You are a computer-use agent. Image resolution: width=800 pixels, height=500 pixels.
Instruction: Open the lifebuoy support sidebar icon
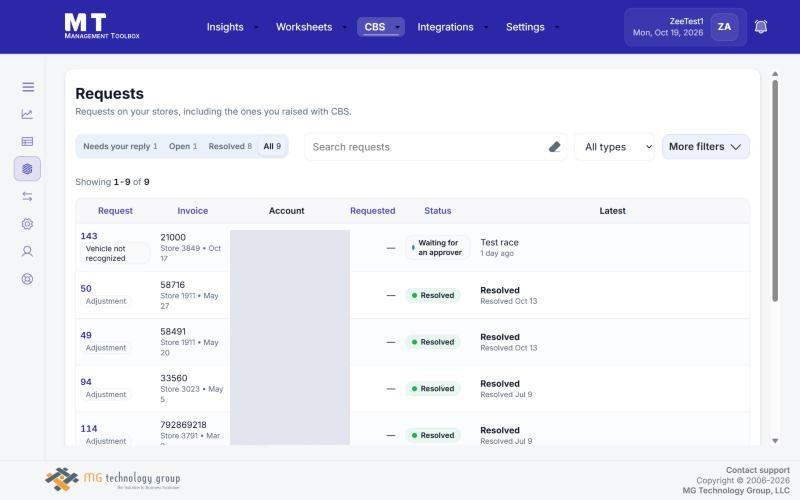pos(28,279)
